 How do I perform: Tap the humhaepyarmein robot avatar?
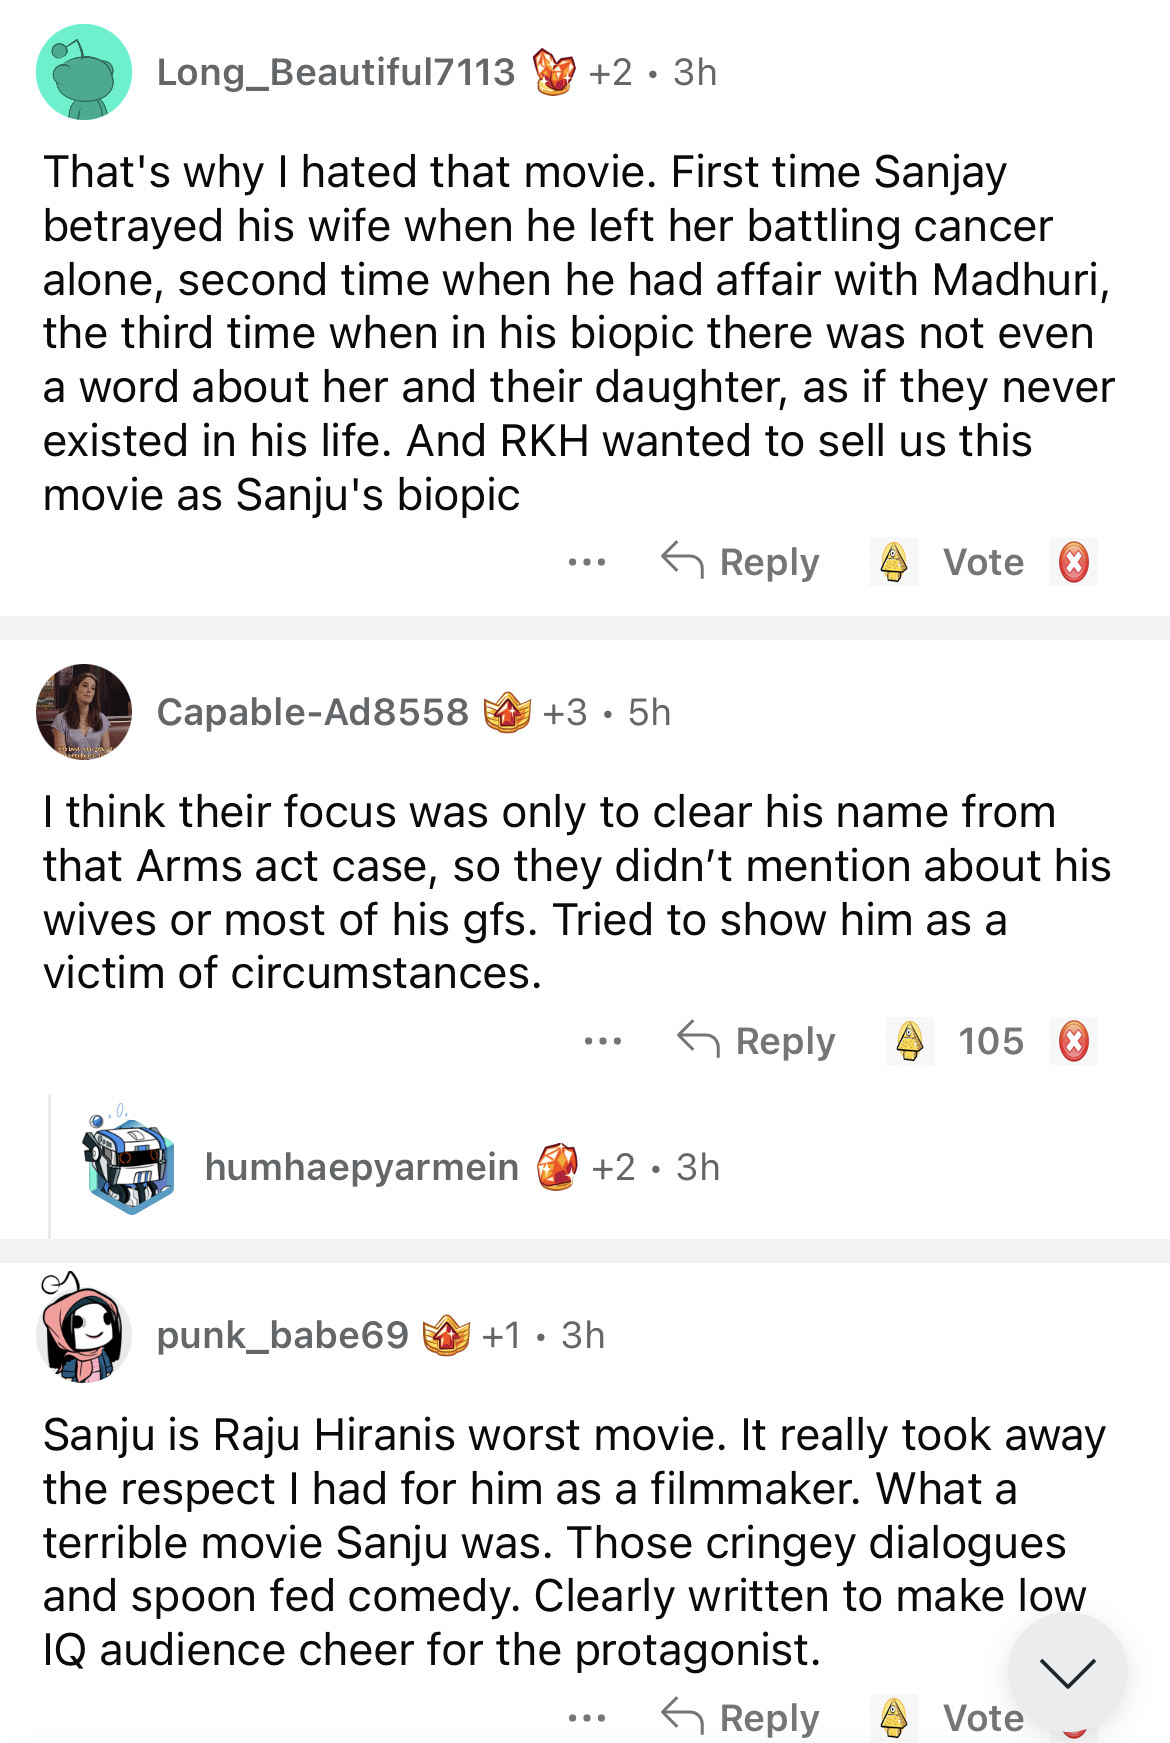coord(128,1166)
